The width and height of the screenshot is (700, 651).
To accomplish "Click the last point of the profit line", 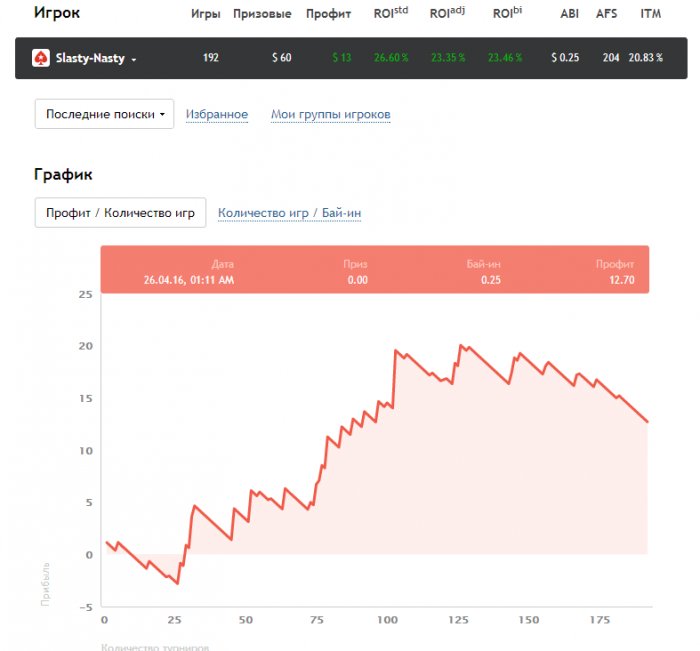I will 647,422.
